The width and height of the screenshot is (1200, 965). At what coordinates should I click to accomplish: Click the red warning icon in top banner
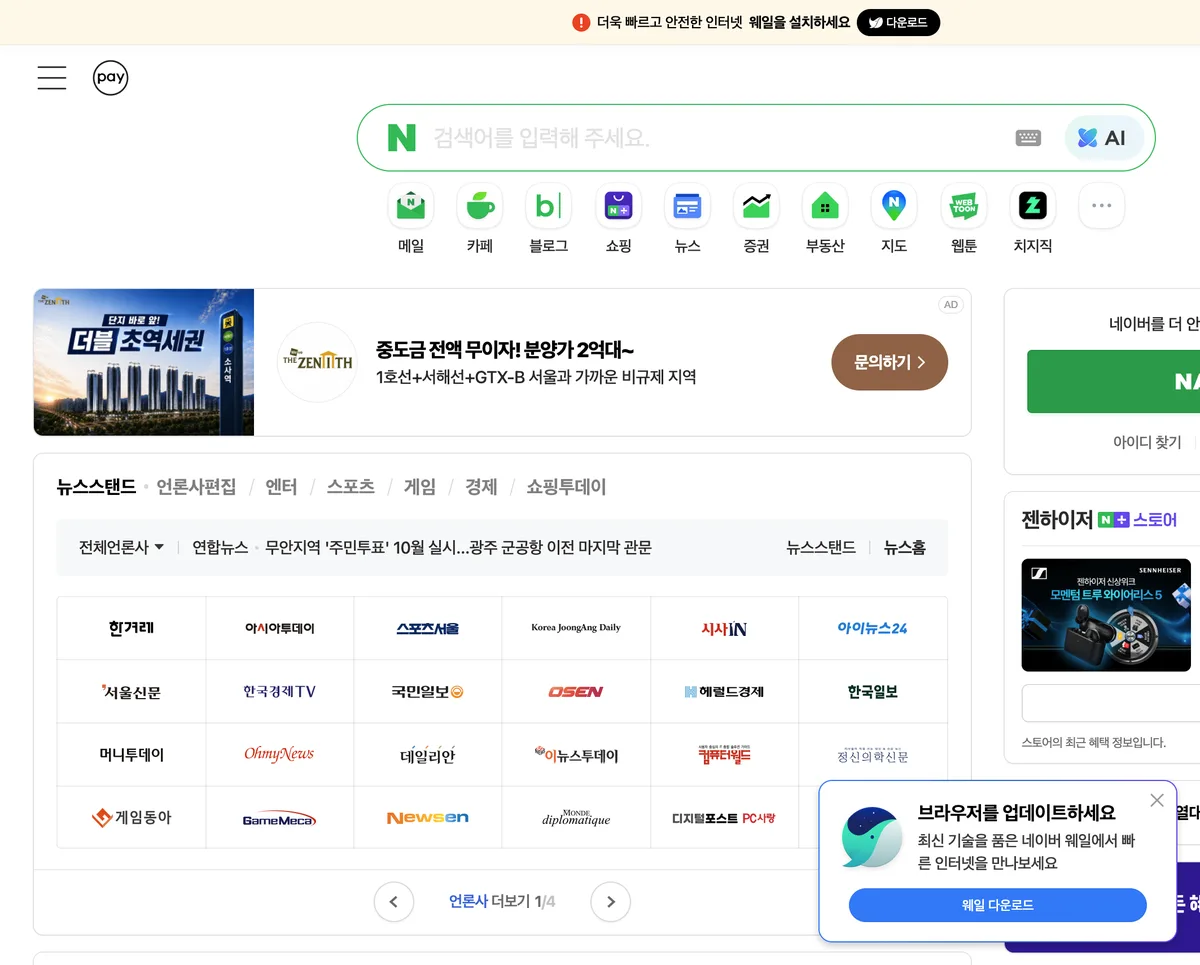581,22
